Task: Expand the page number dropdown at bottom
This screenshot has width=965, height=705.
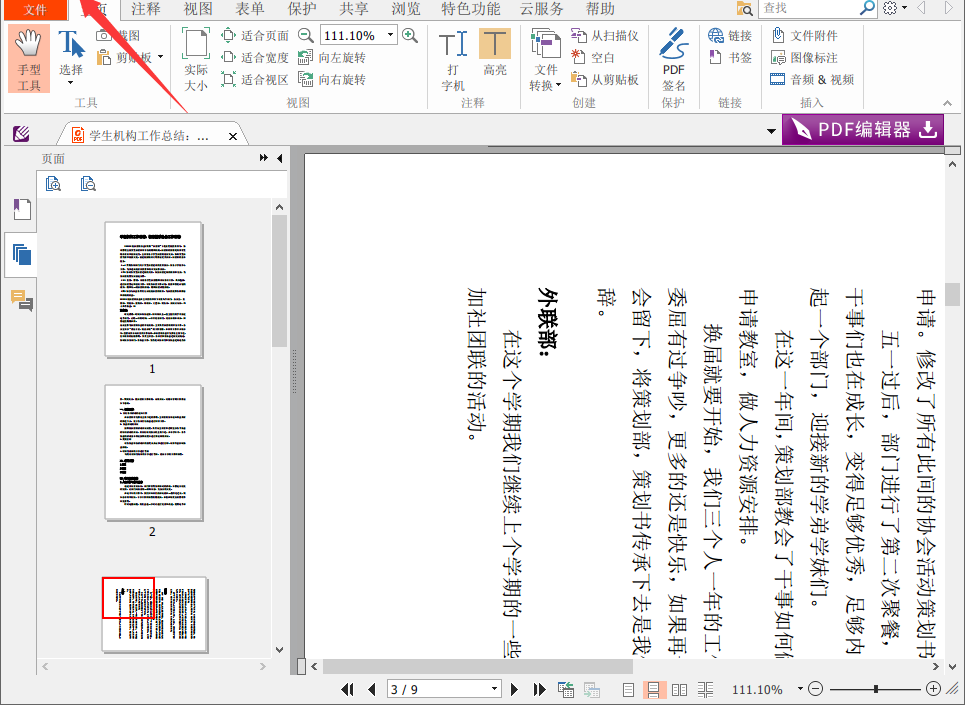Action: click(494, 689)
